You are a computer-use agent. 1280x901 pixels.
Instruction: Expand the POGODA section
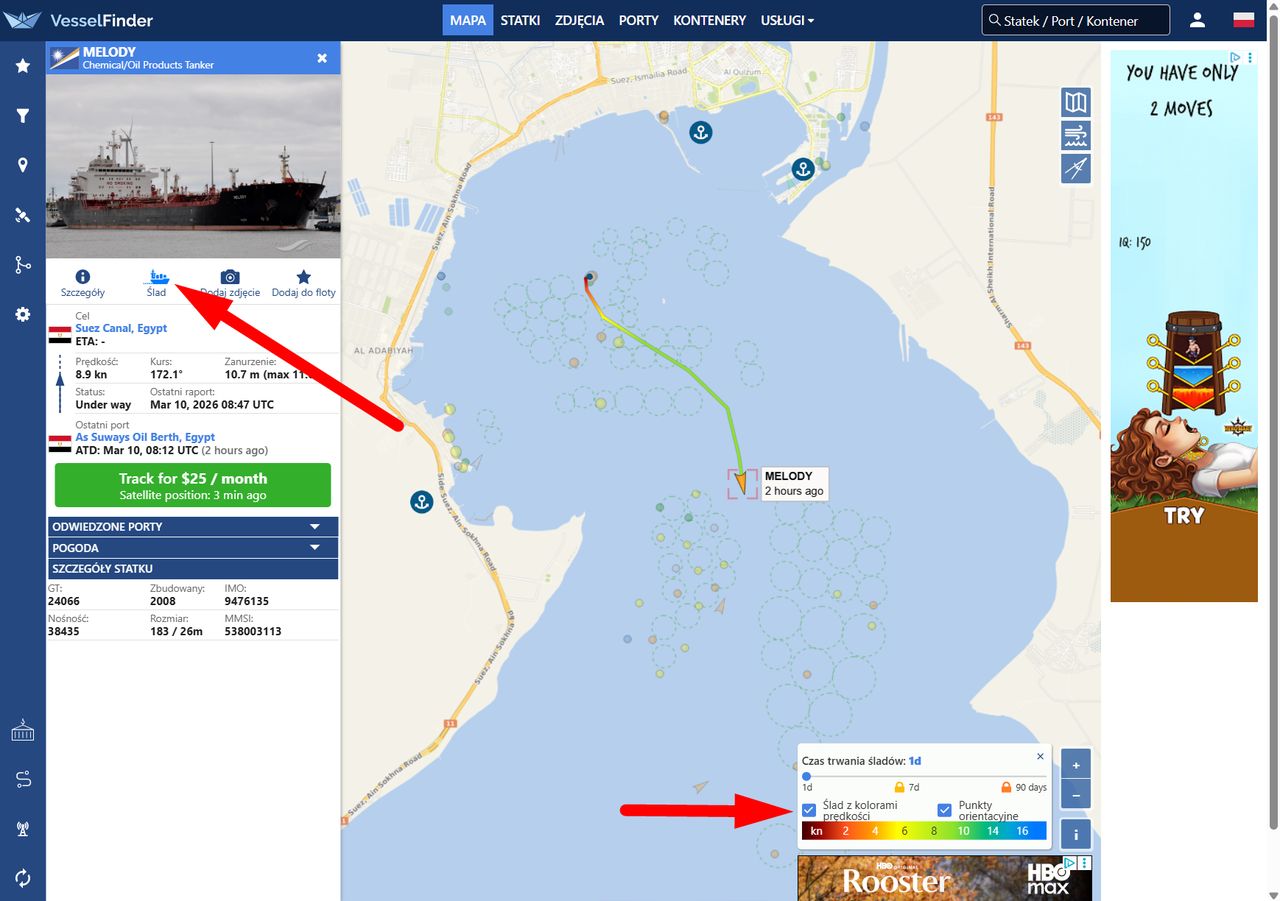[193, 548]
